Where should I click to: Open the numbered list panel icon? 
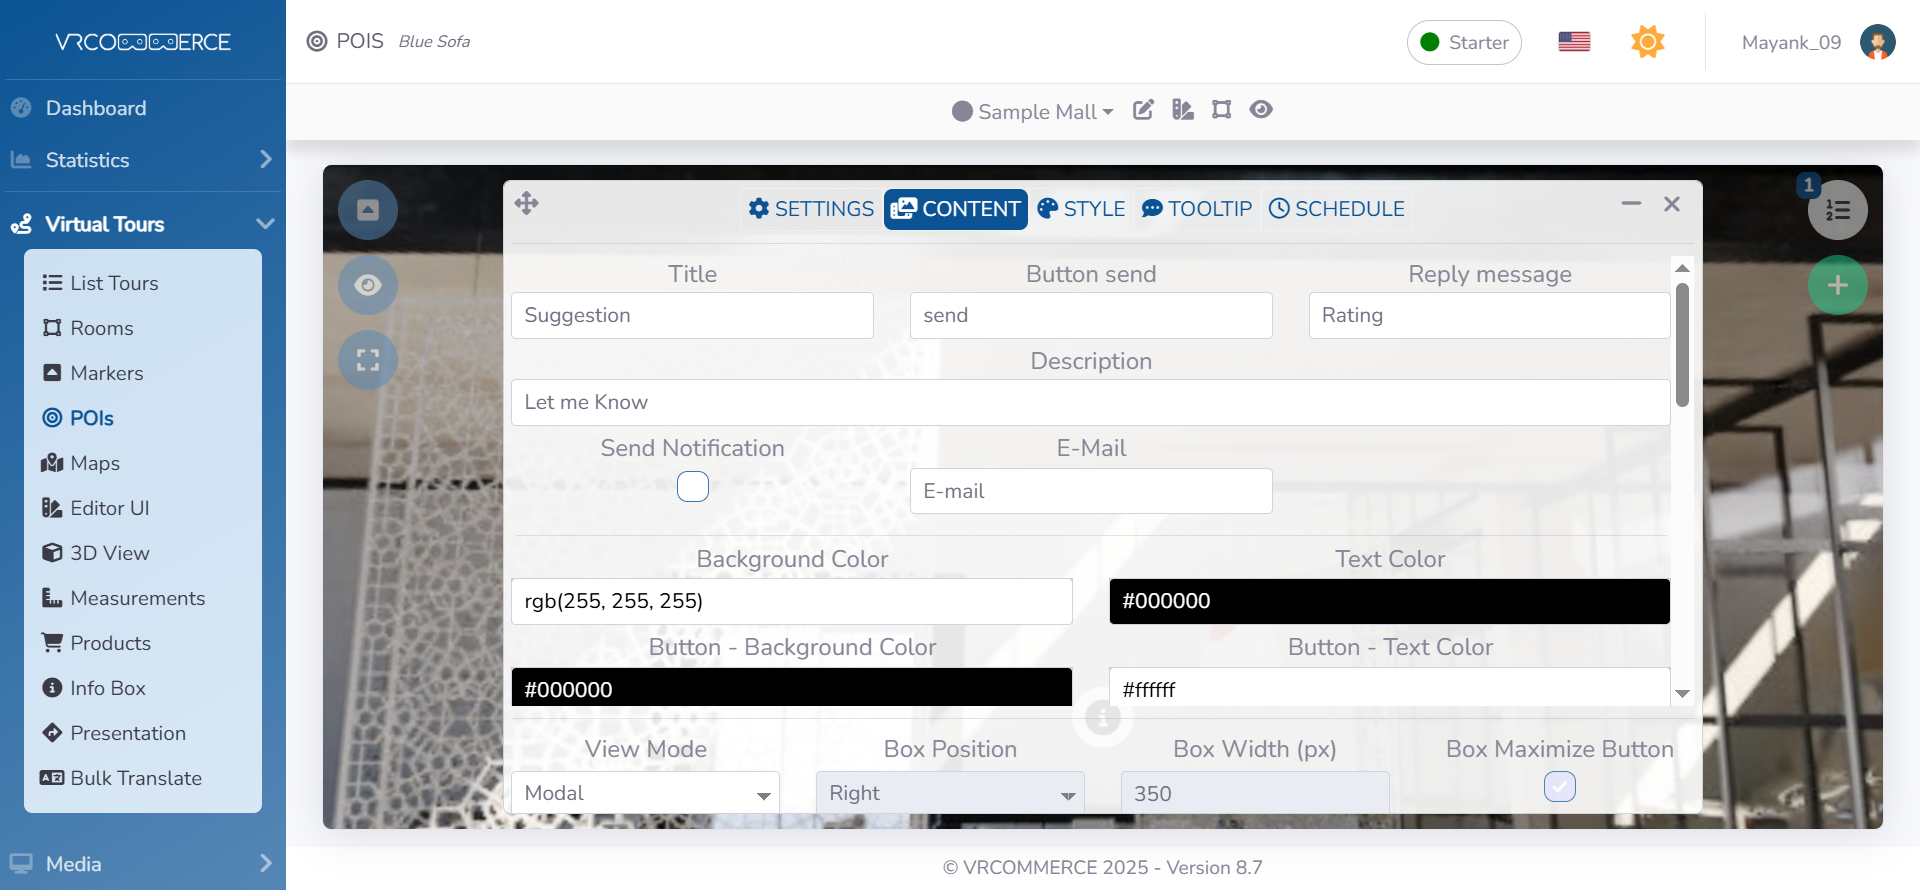tap(1837, 210)
